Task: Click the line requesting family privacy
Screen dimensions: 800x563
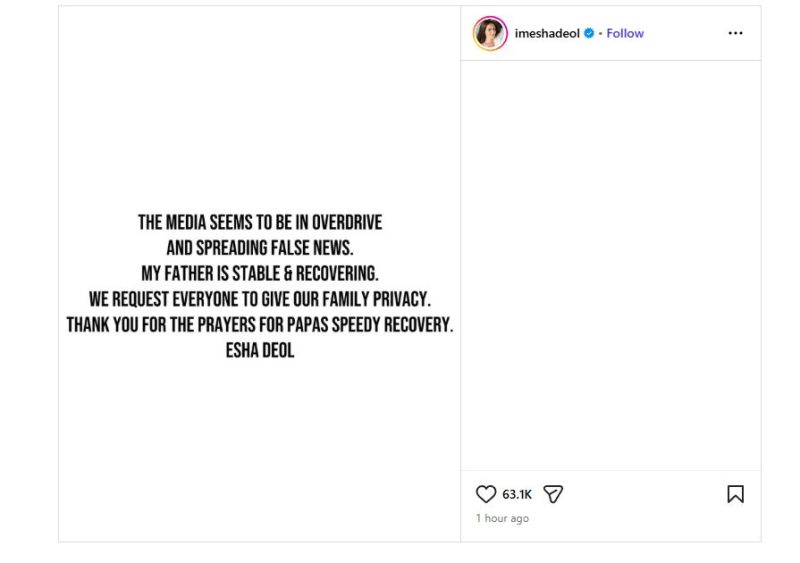Action: (259, 300)
